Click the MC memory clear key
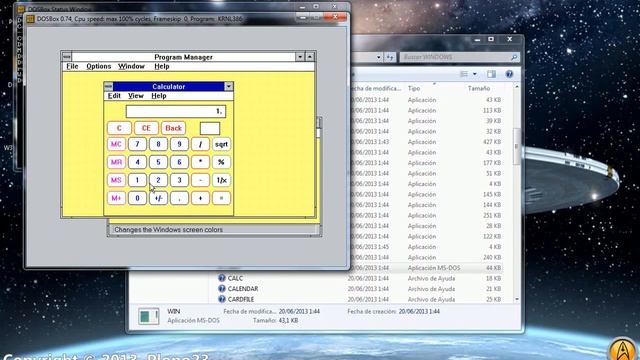Viewport: 640px width, 360px height. click(x=116, y=144)
